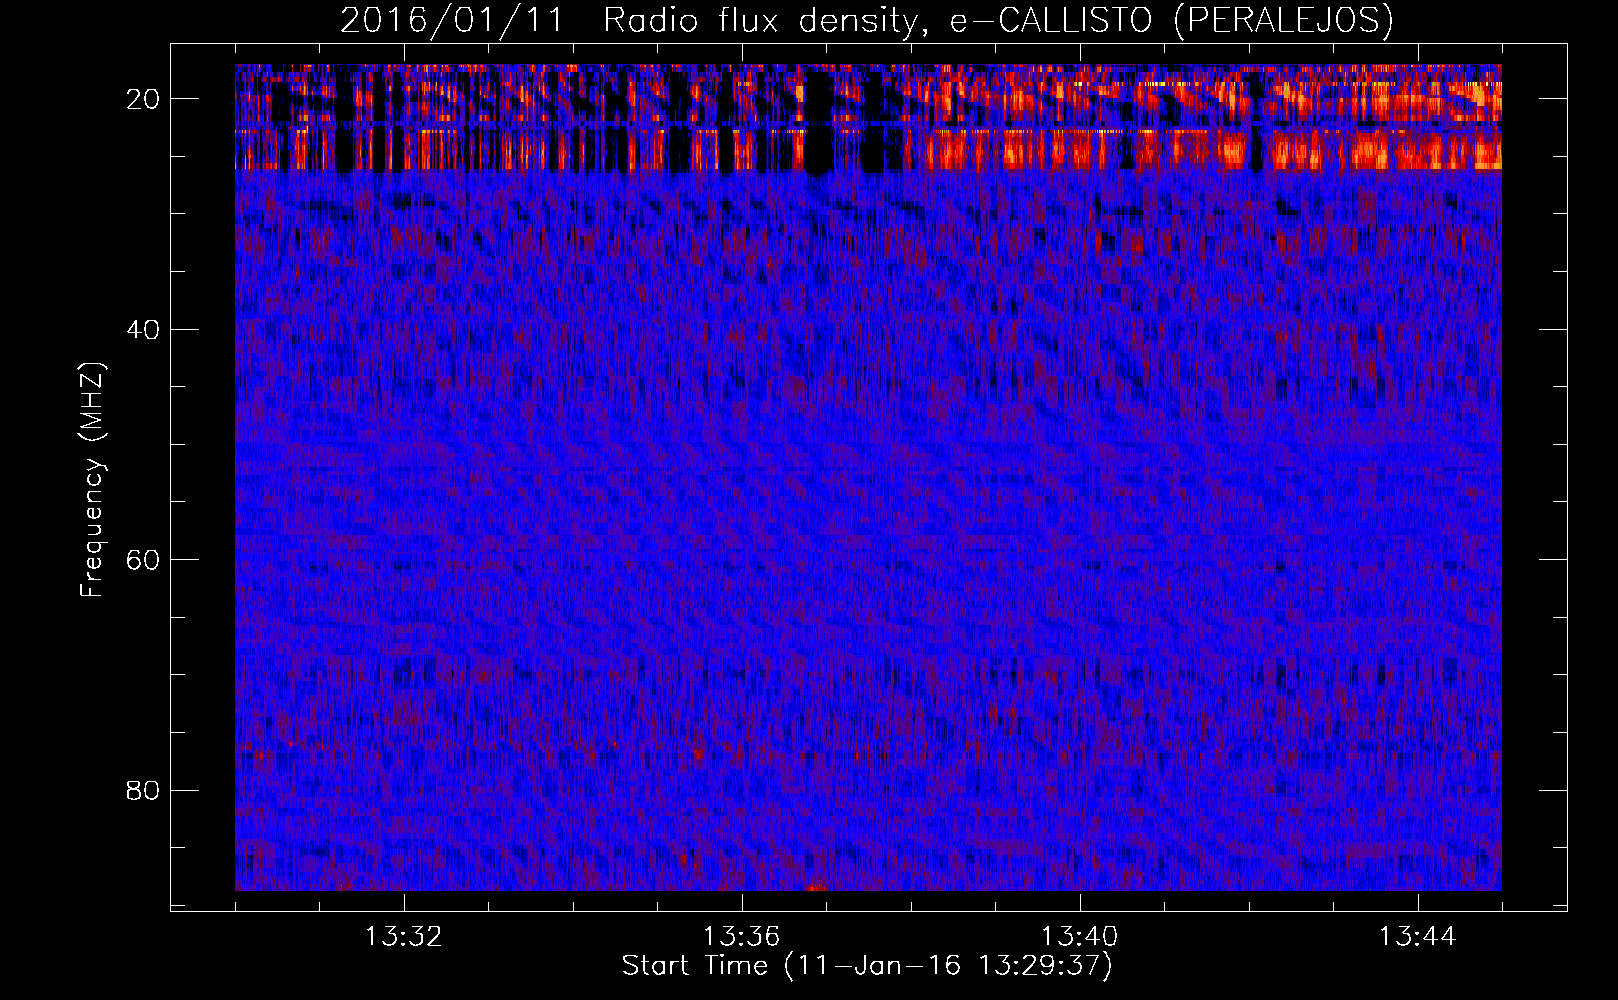
Task: Click the 13:32 time tick label
Action: [403, 937]
